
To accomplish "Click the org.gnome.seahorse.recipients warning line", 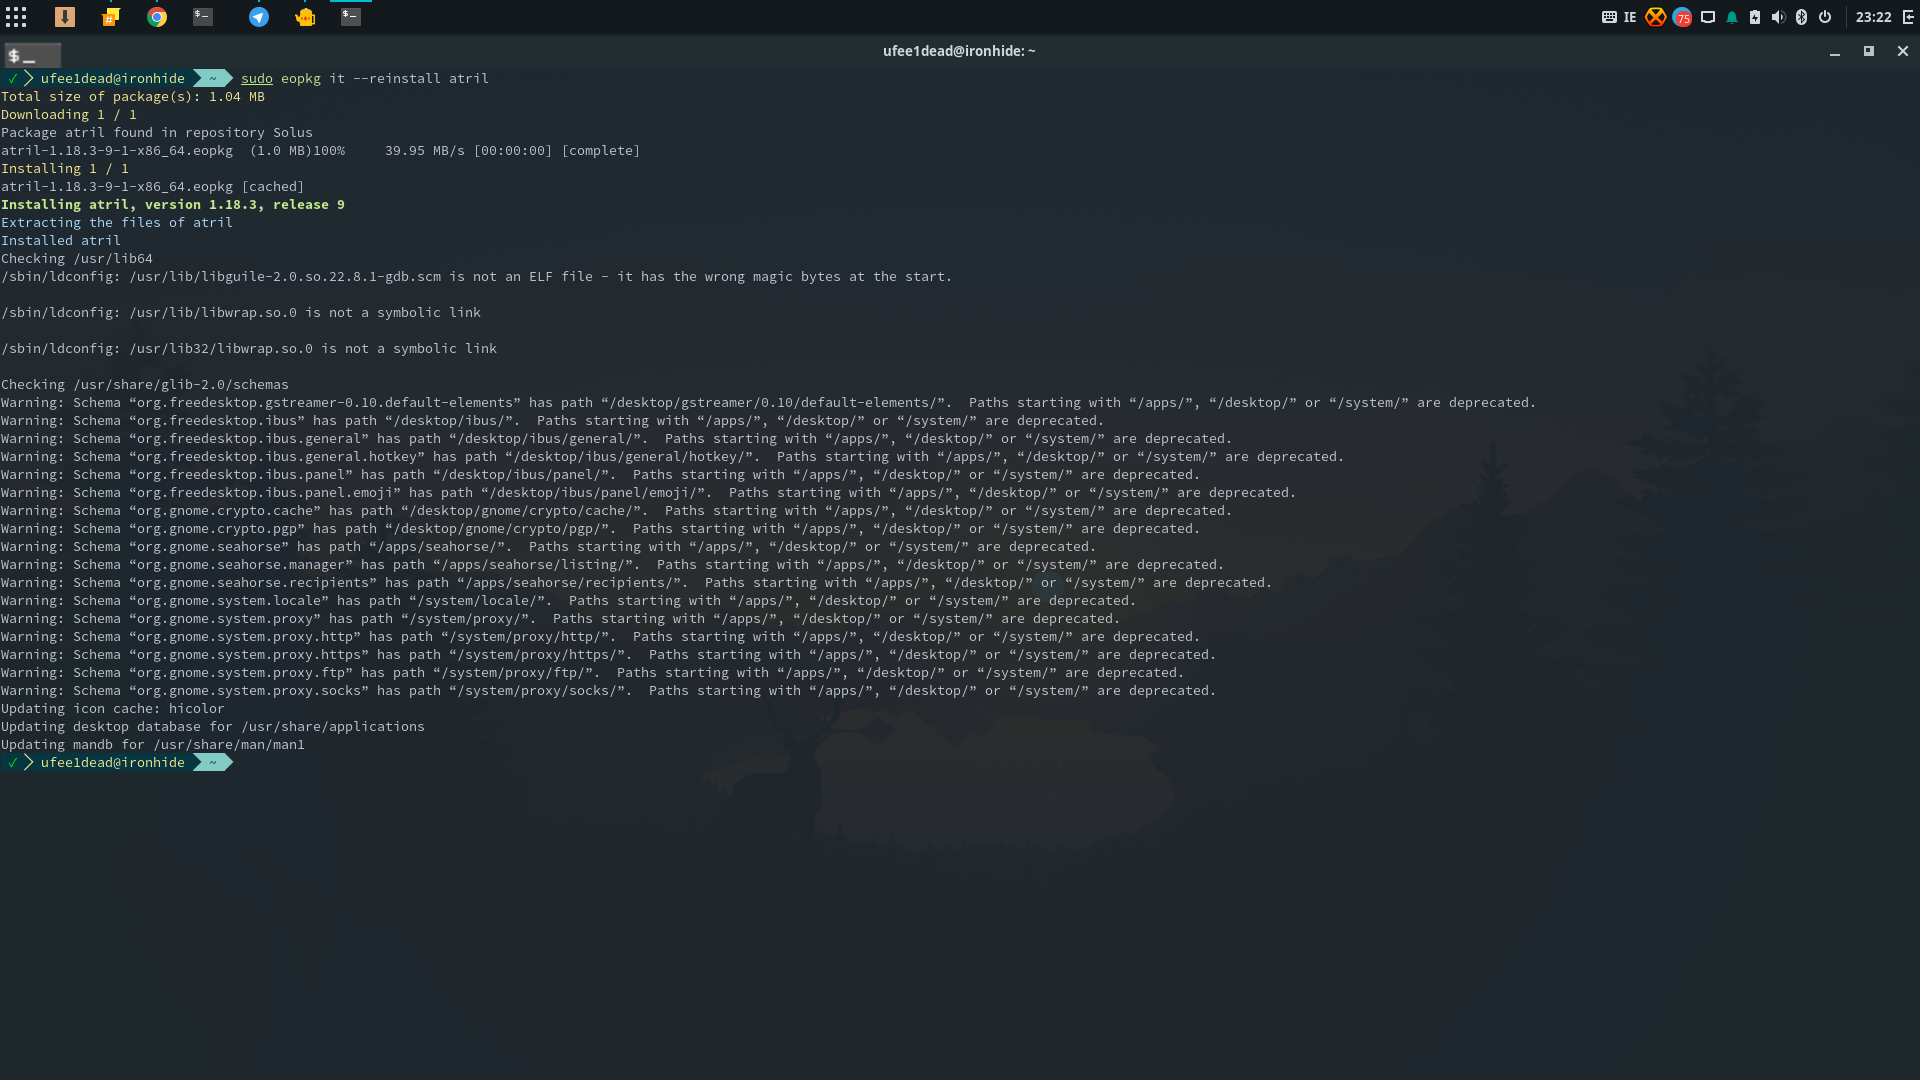I will point(637,583).
